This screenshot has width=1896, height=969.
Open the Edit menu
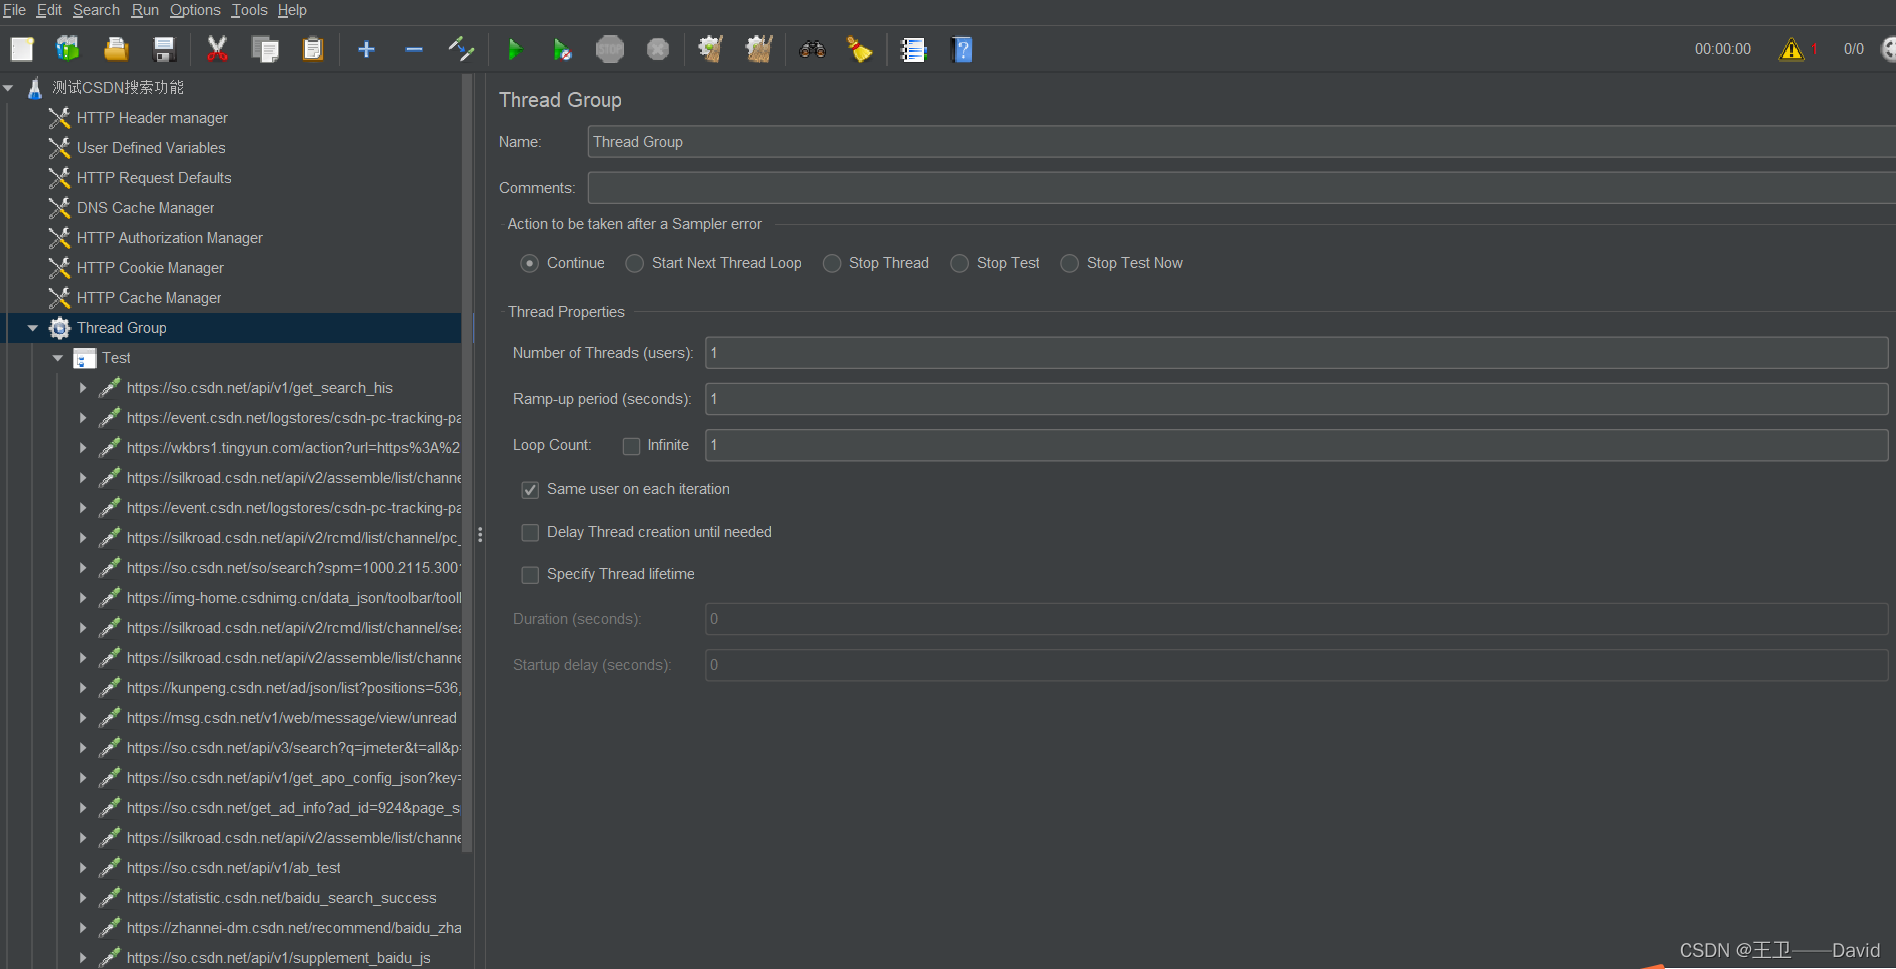(x=49, y=10)
